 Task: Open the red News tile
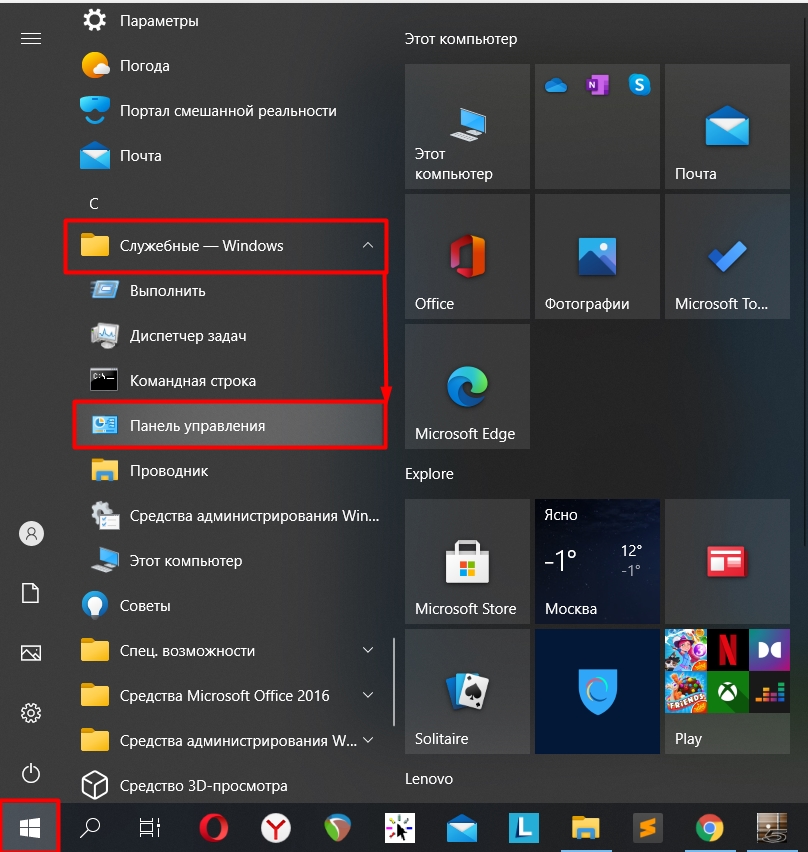point(727,561)
